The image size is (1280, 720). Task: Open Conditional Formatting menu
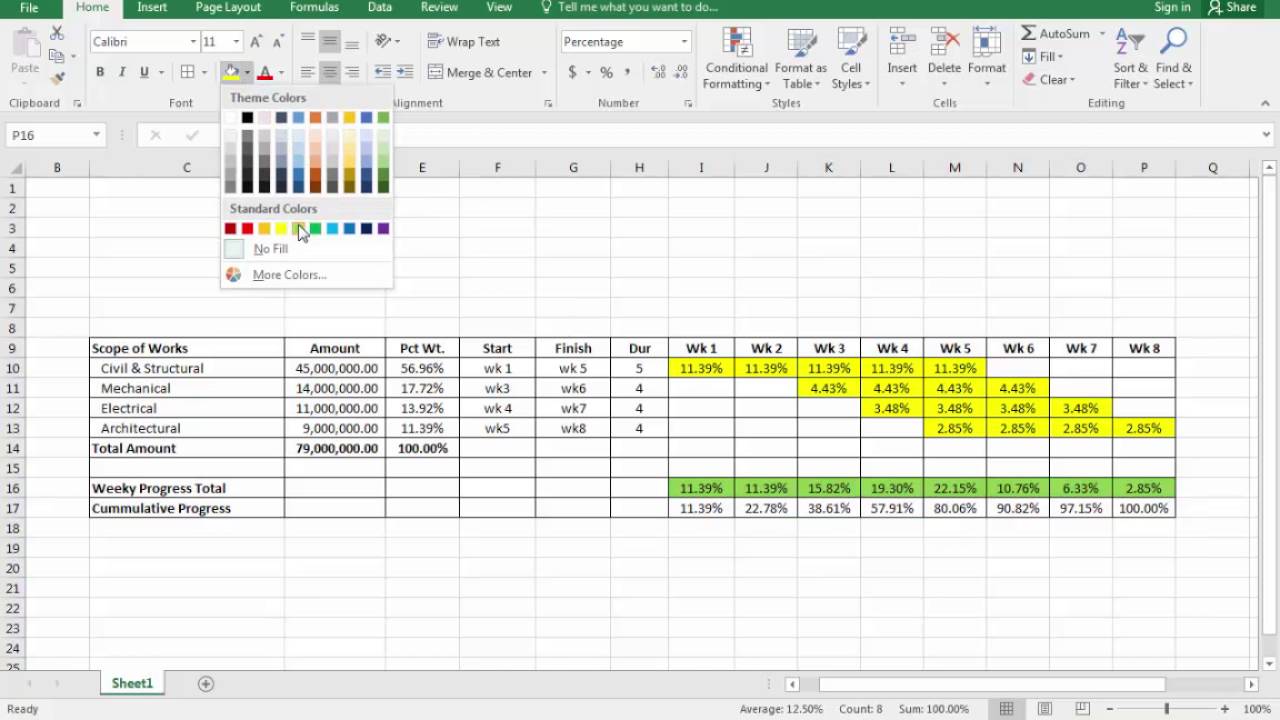coord(736,59)
